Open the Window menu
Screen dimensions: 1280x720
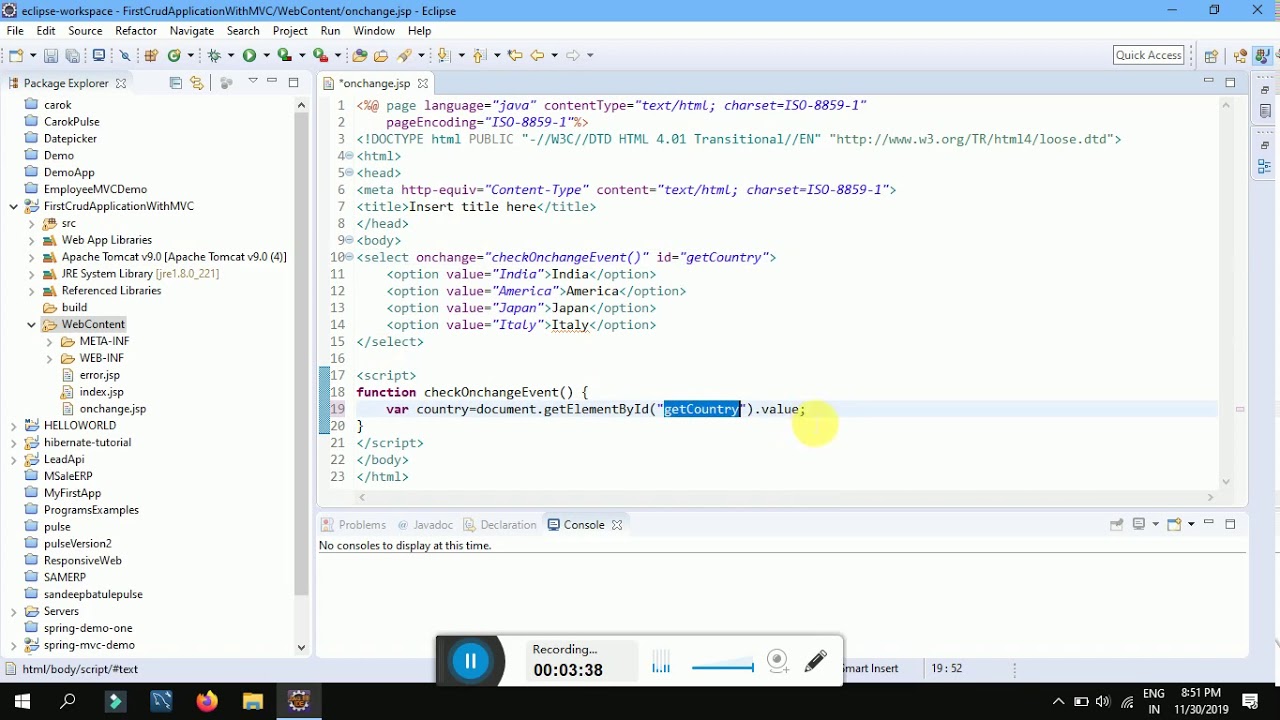click(x=374, y=31)
